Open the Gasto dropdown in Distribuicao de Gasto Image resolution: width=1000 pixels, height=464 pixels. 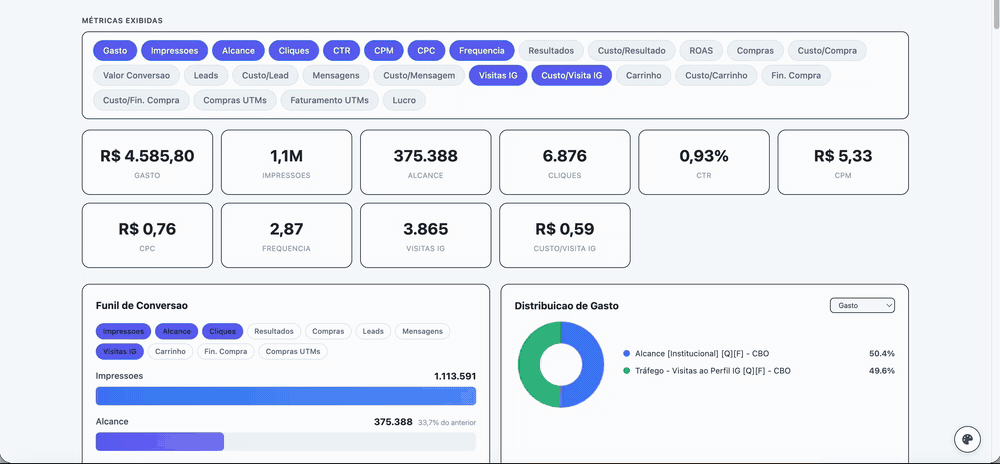[x=862, y=305]
